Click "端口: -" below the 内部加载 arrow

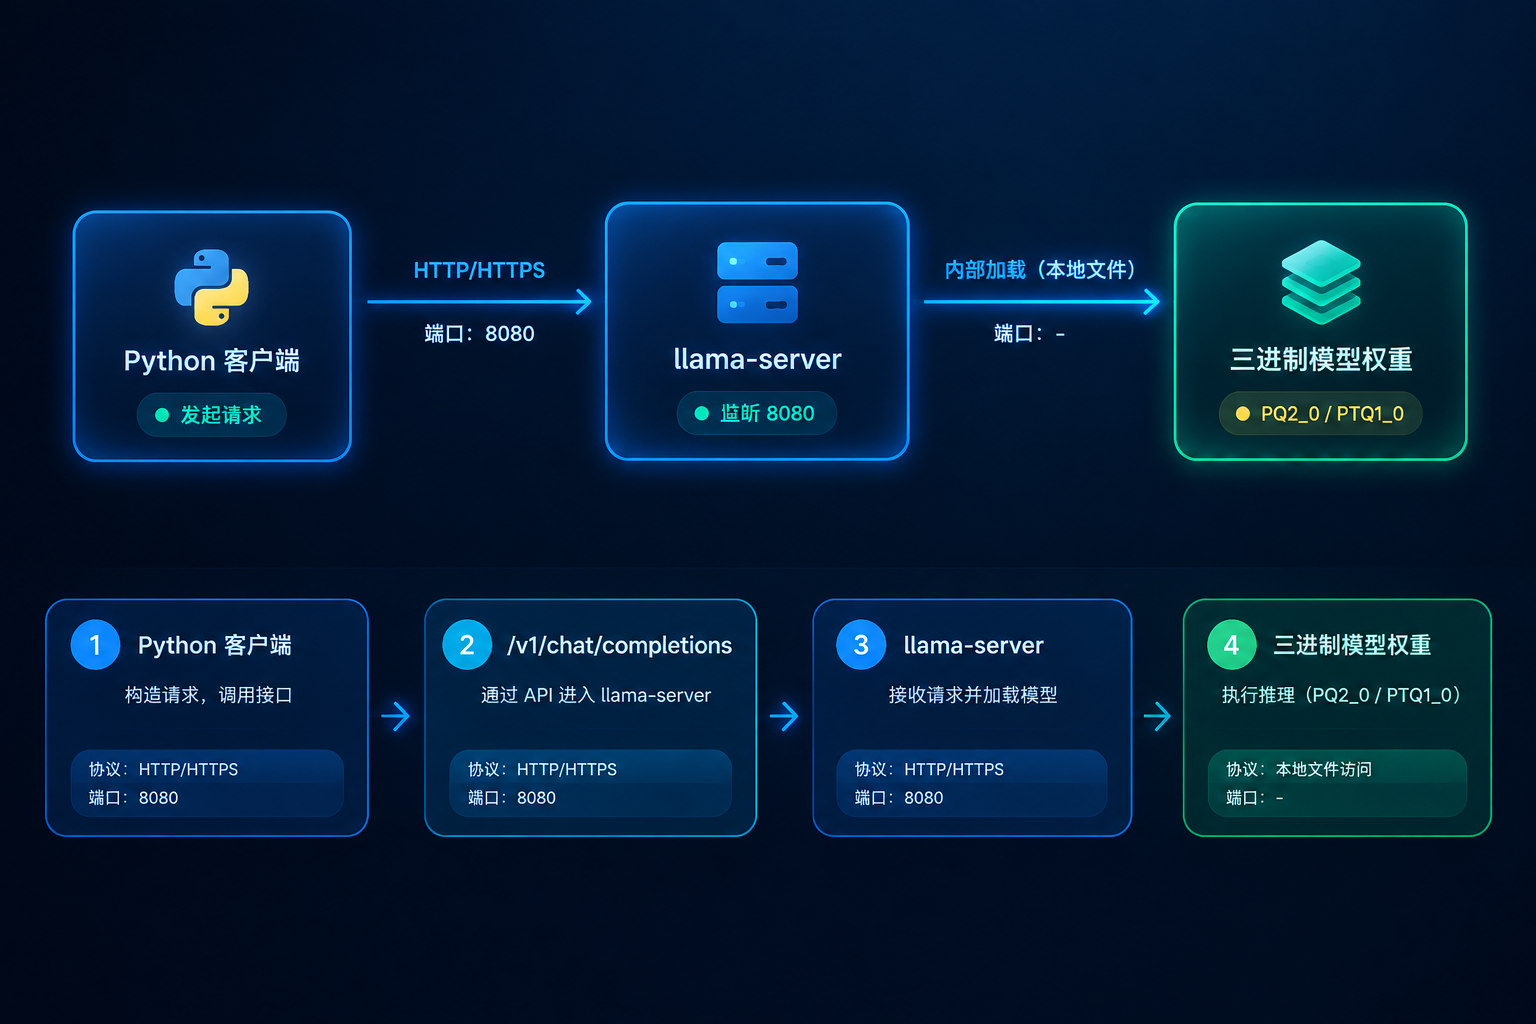[1029, 334]
